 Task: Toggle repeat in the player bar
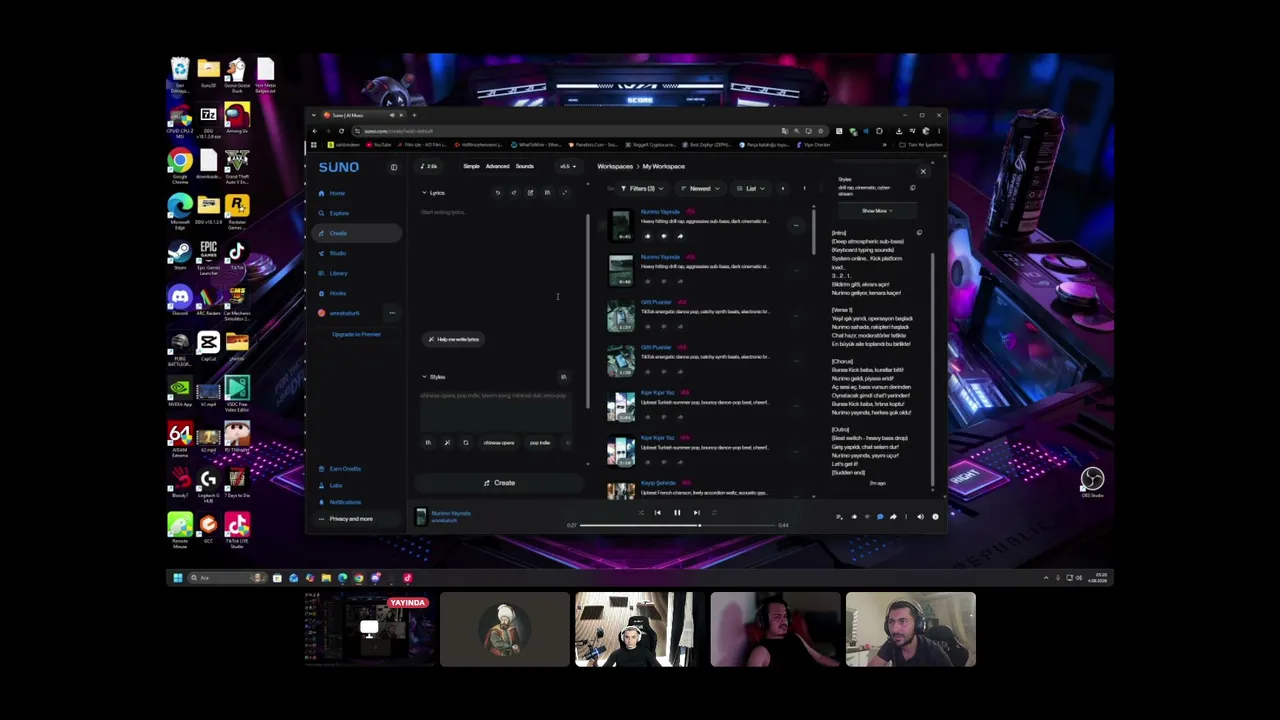[x=713, y=513]
